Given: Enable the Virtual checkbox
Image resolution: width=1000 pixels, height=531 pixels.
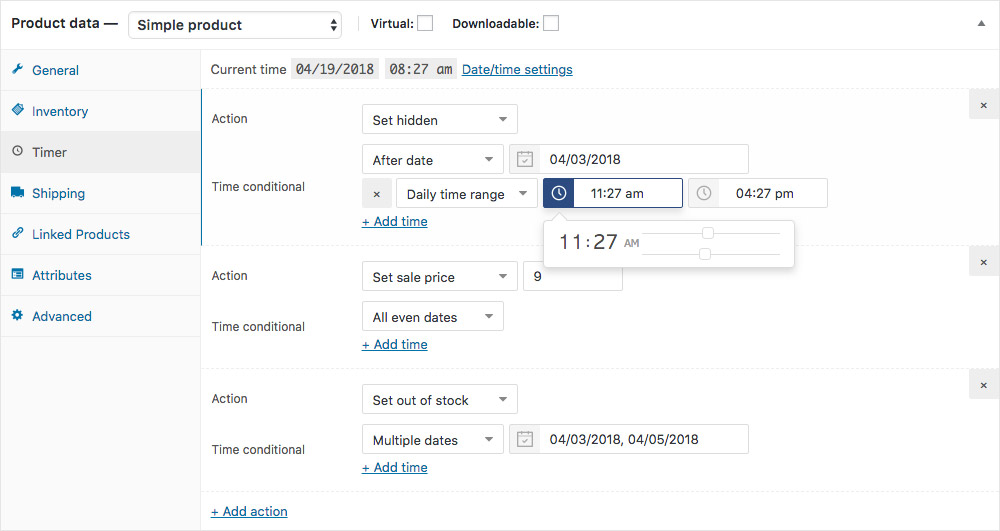Looking at the screenshot, I should pos(425,23).
